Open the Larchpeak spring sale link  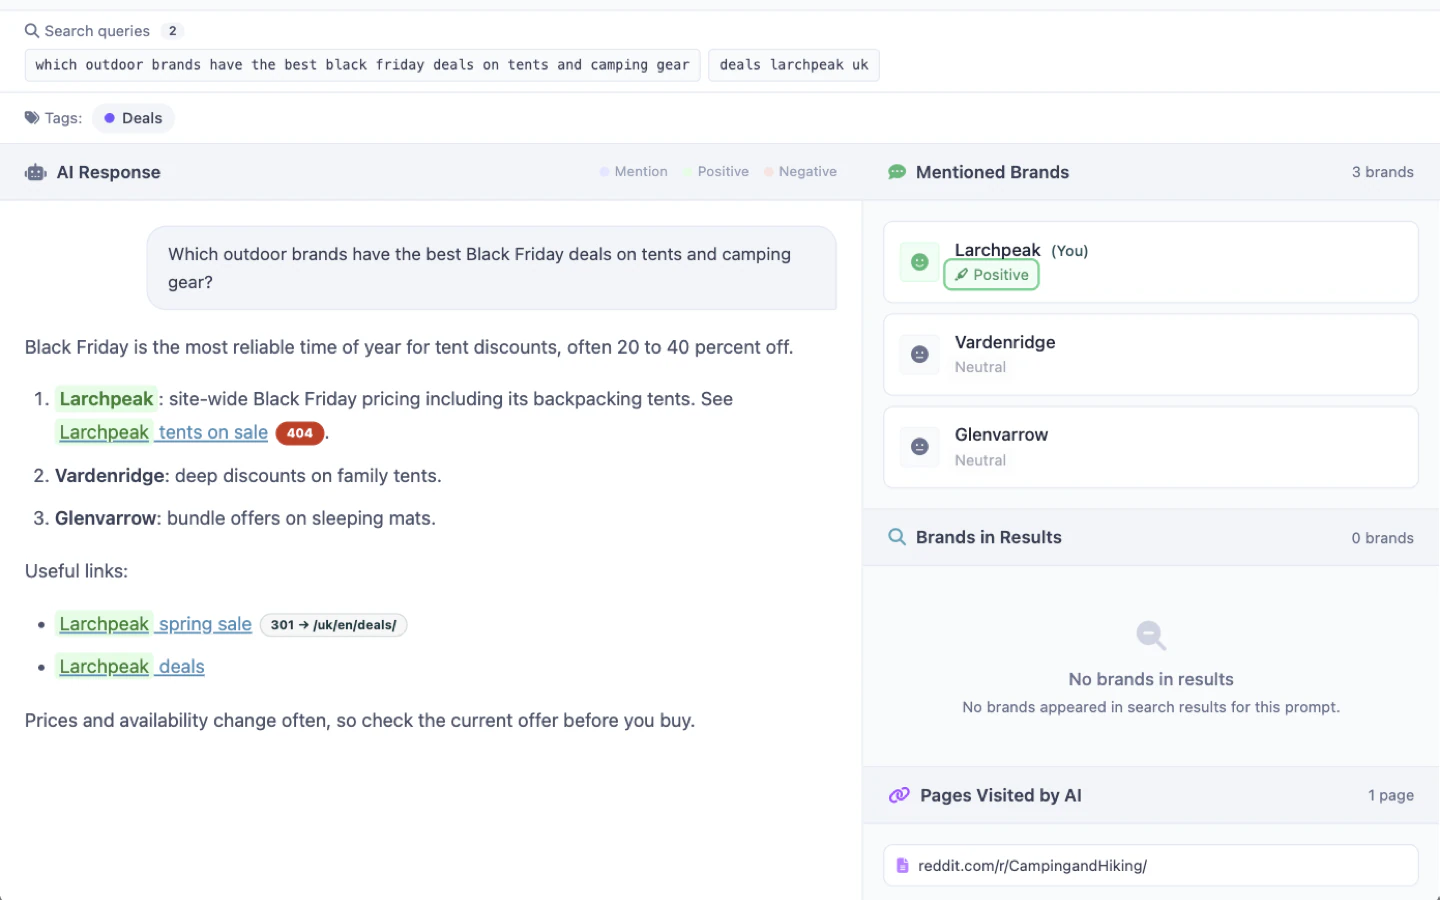155,624
